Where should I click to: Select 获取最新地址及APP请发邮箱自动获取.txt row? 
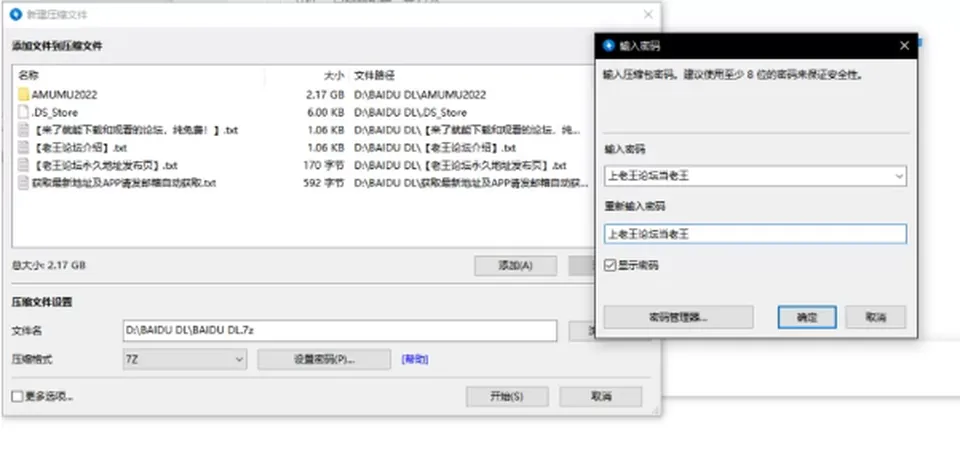303,183
